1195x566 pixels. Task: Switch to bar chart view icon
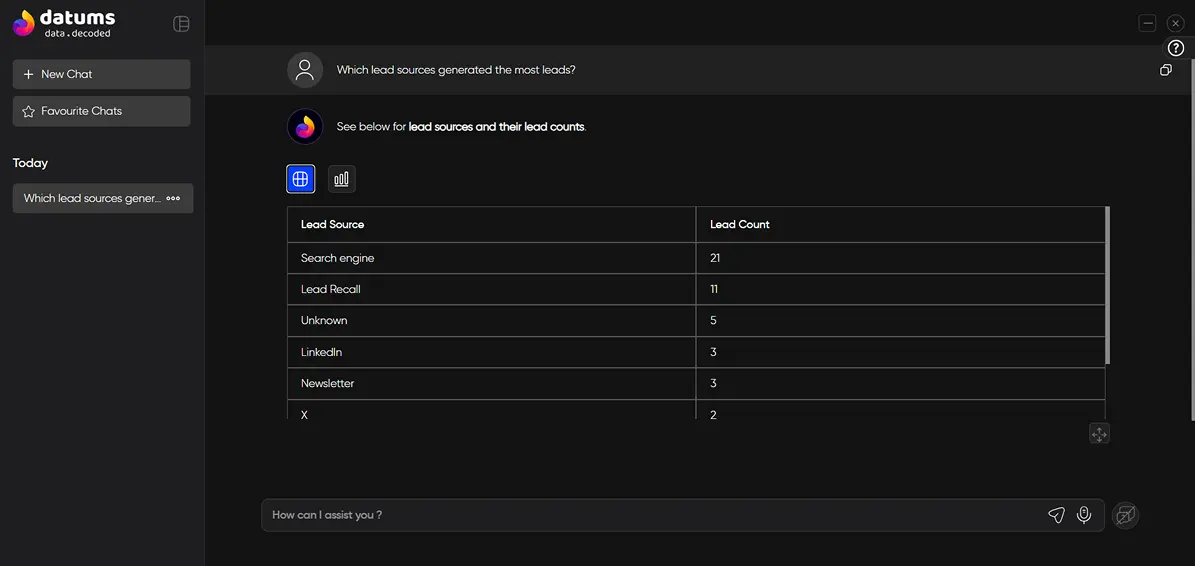pos(341,179)
